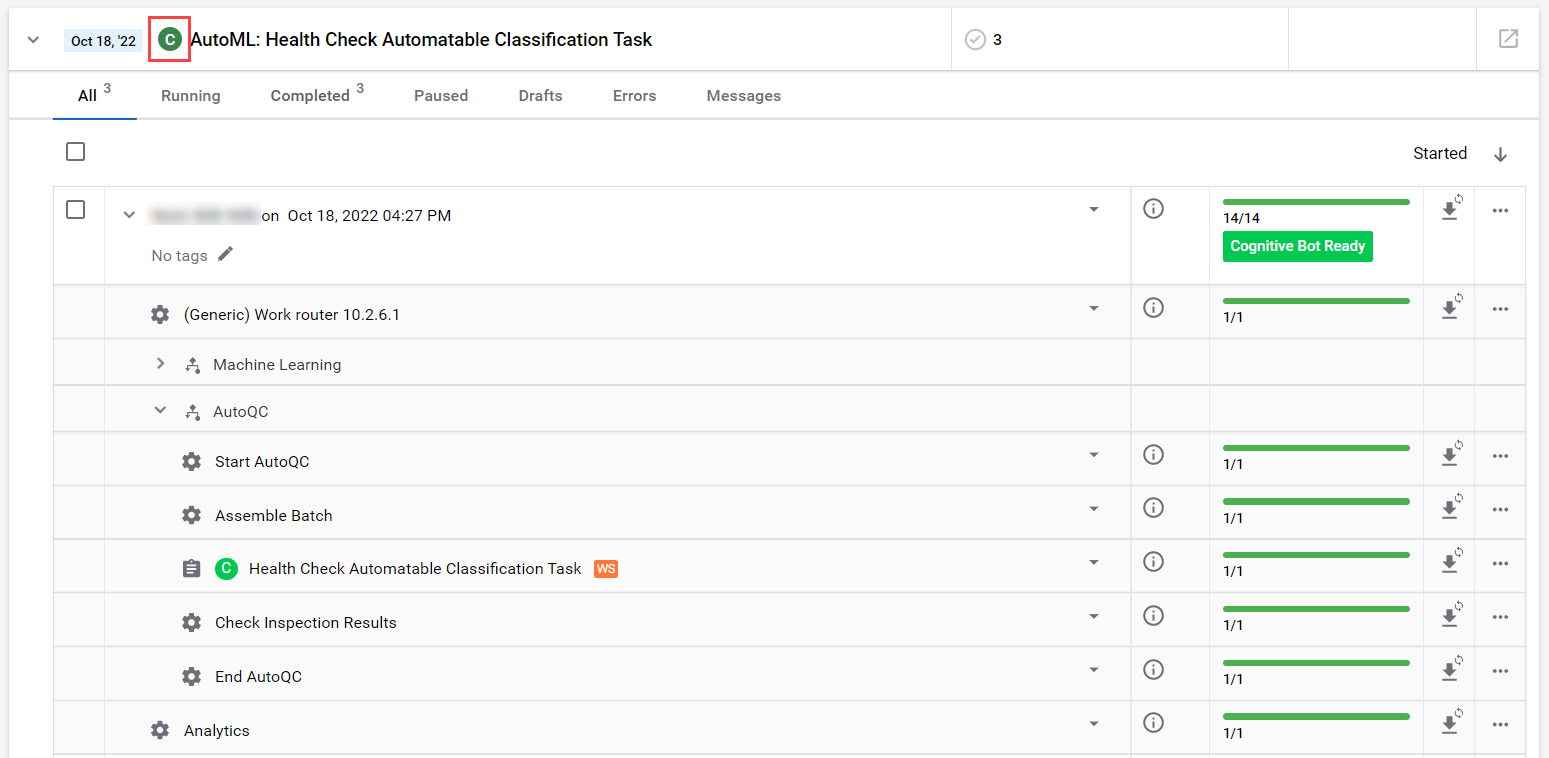Image resolution: width=1549 pixels, height=758 pixels.
Task: Expand the Machine Learning branch
Action: [x=160, y=364]
